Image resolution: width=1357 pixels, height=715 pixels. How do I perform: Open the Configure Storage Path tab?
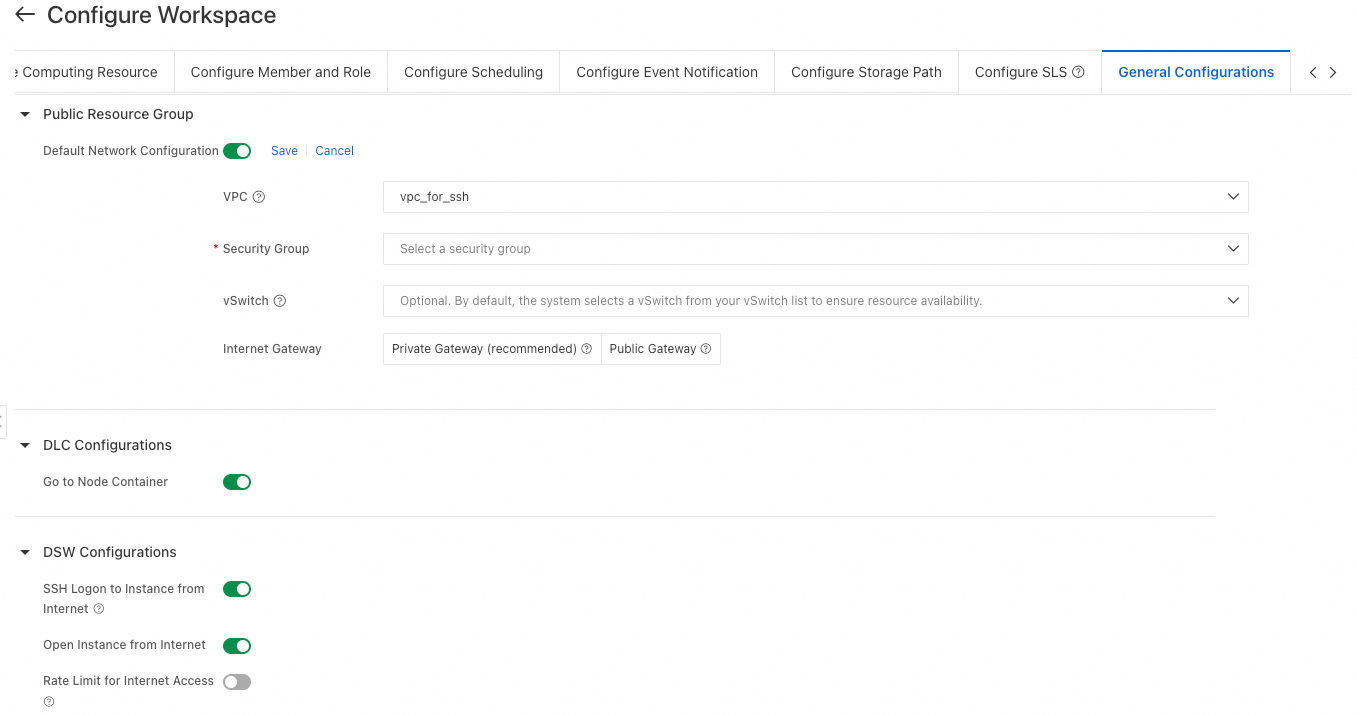(866, 72)
